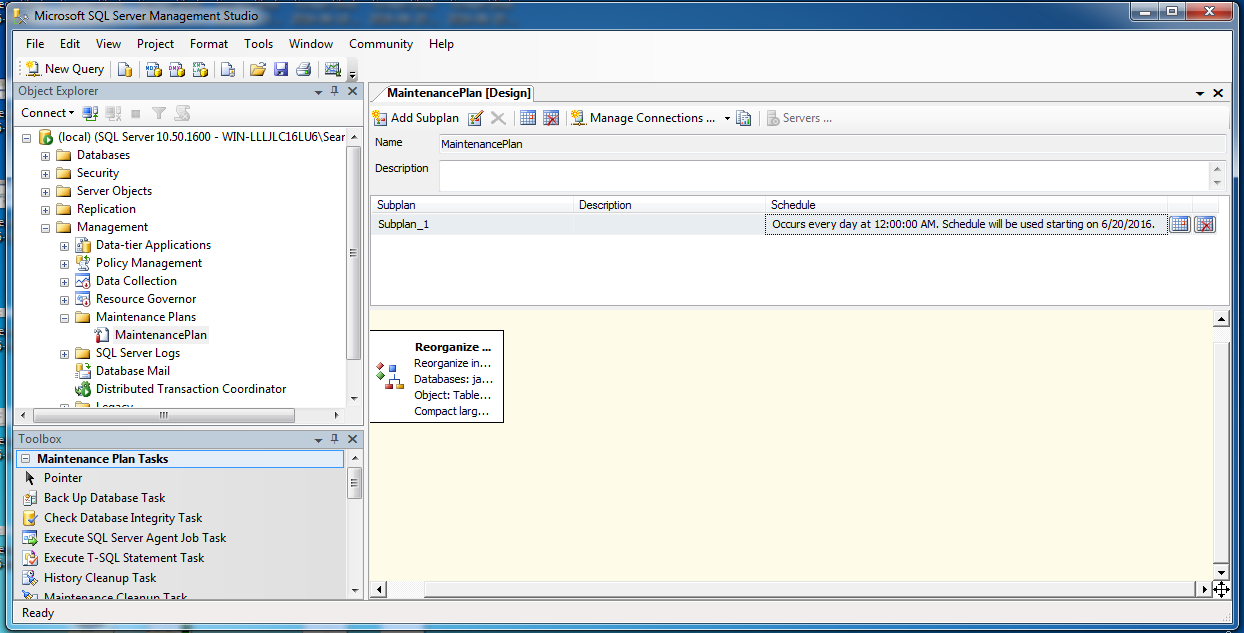Click the Subplan Schedule calendar toolbar icon
The width and height of the screenshot is (1244, 633).
(528, 118)
